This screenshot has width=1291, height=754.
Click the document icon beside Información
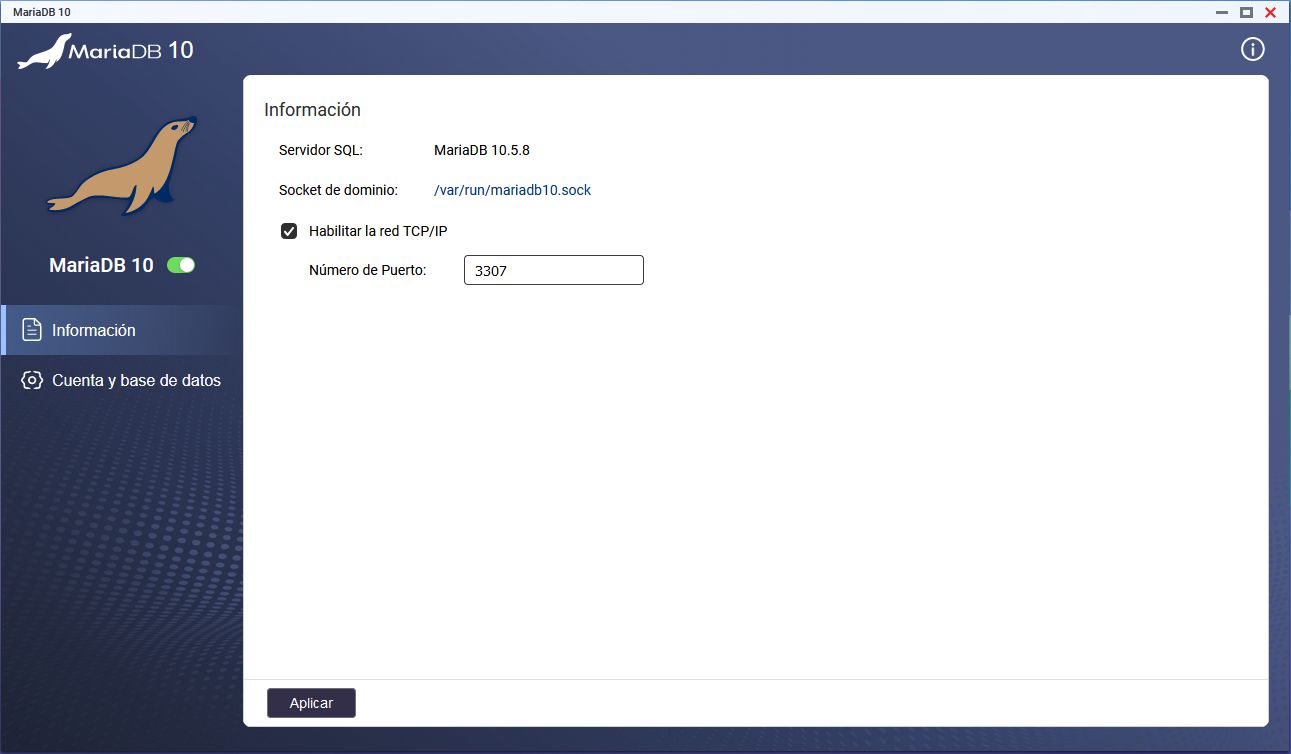32,330
